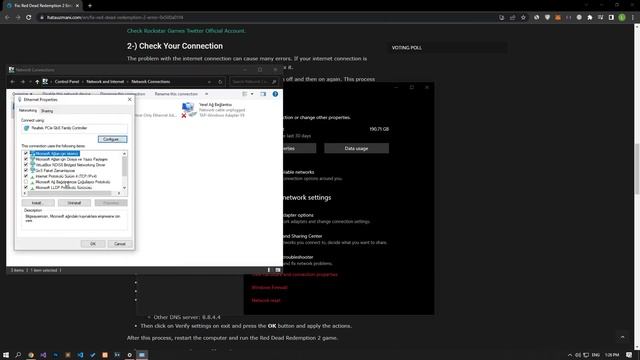
Task: Uncheck VirtualBox NDIS6 Bridged Networking checkbox
Action: coord(26,165)
